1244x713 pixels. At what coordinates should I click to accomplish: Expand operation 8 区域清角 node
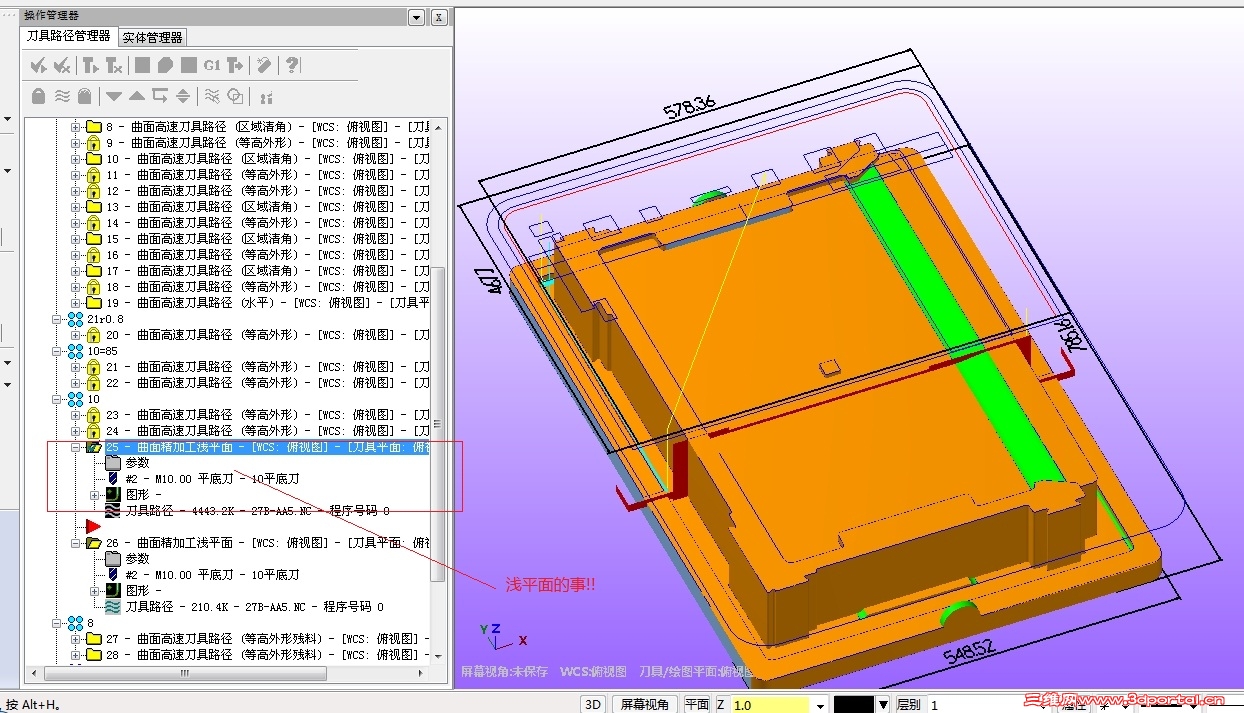click(x=75, y=127)
